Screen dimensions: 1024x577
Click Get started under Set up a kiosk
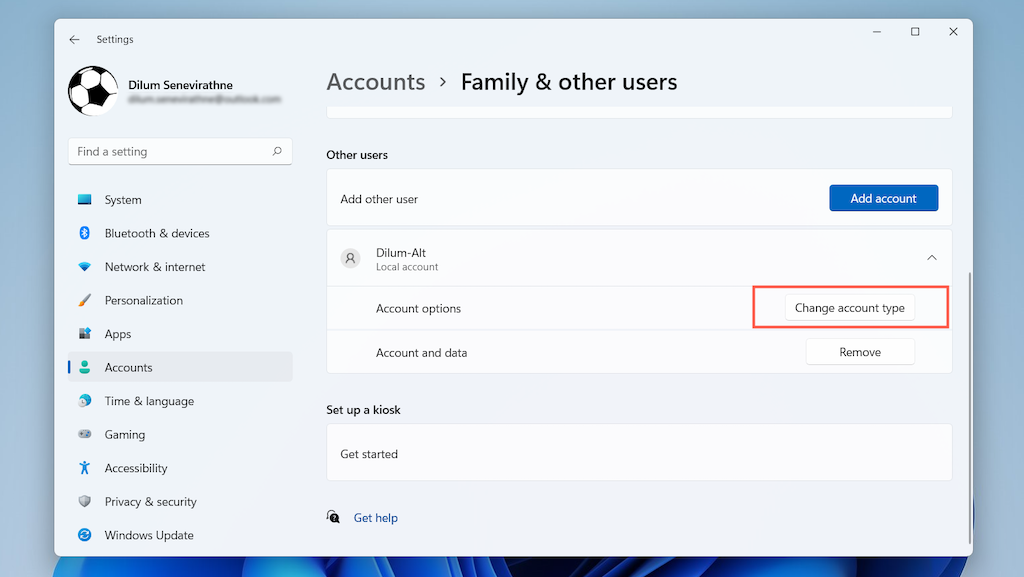tap(369, 454)
